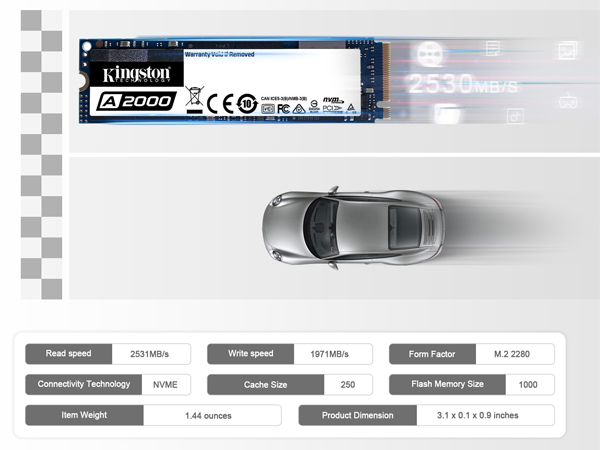Click the 2531MB/s value
The width and height of the screenshot is (600, 450).
click(x=149, y=354)
